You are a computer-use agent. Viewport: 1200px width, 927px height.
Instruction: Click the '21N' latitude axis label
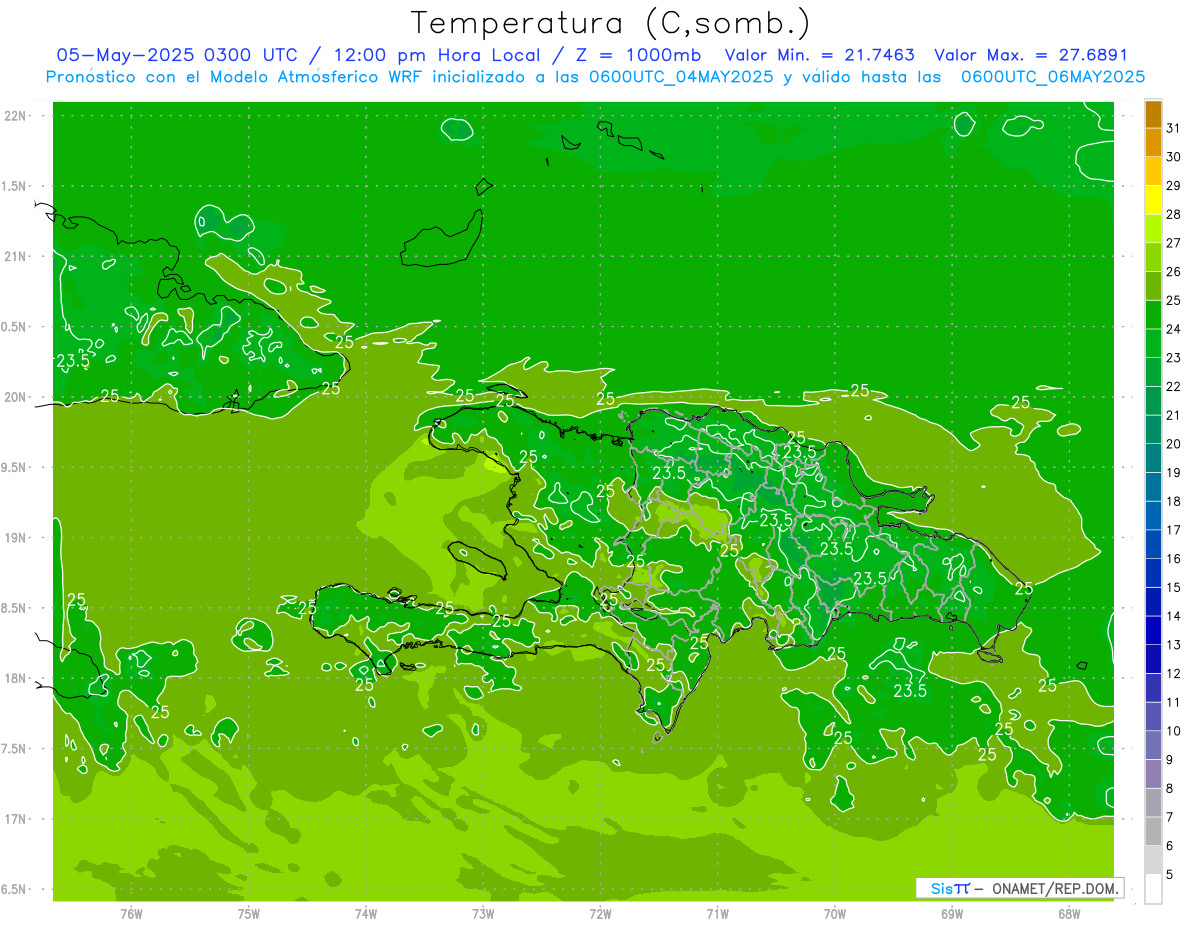point(15,256)
